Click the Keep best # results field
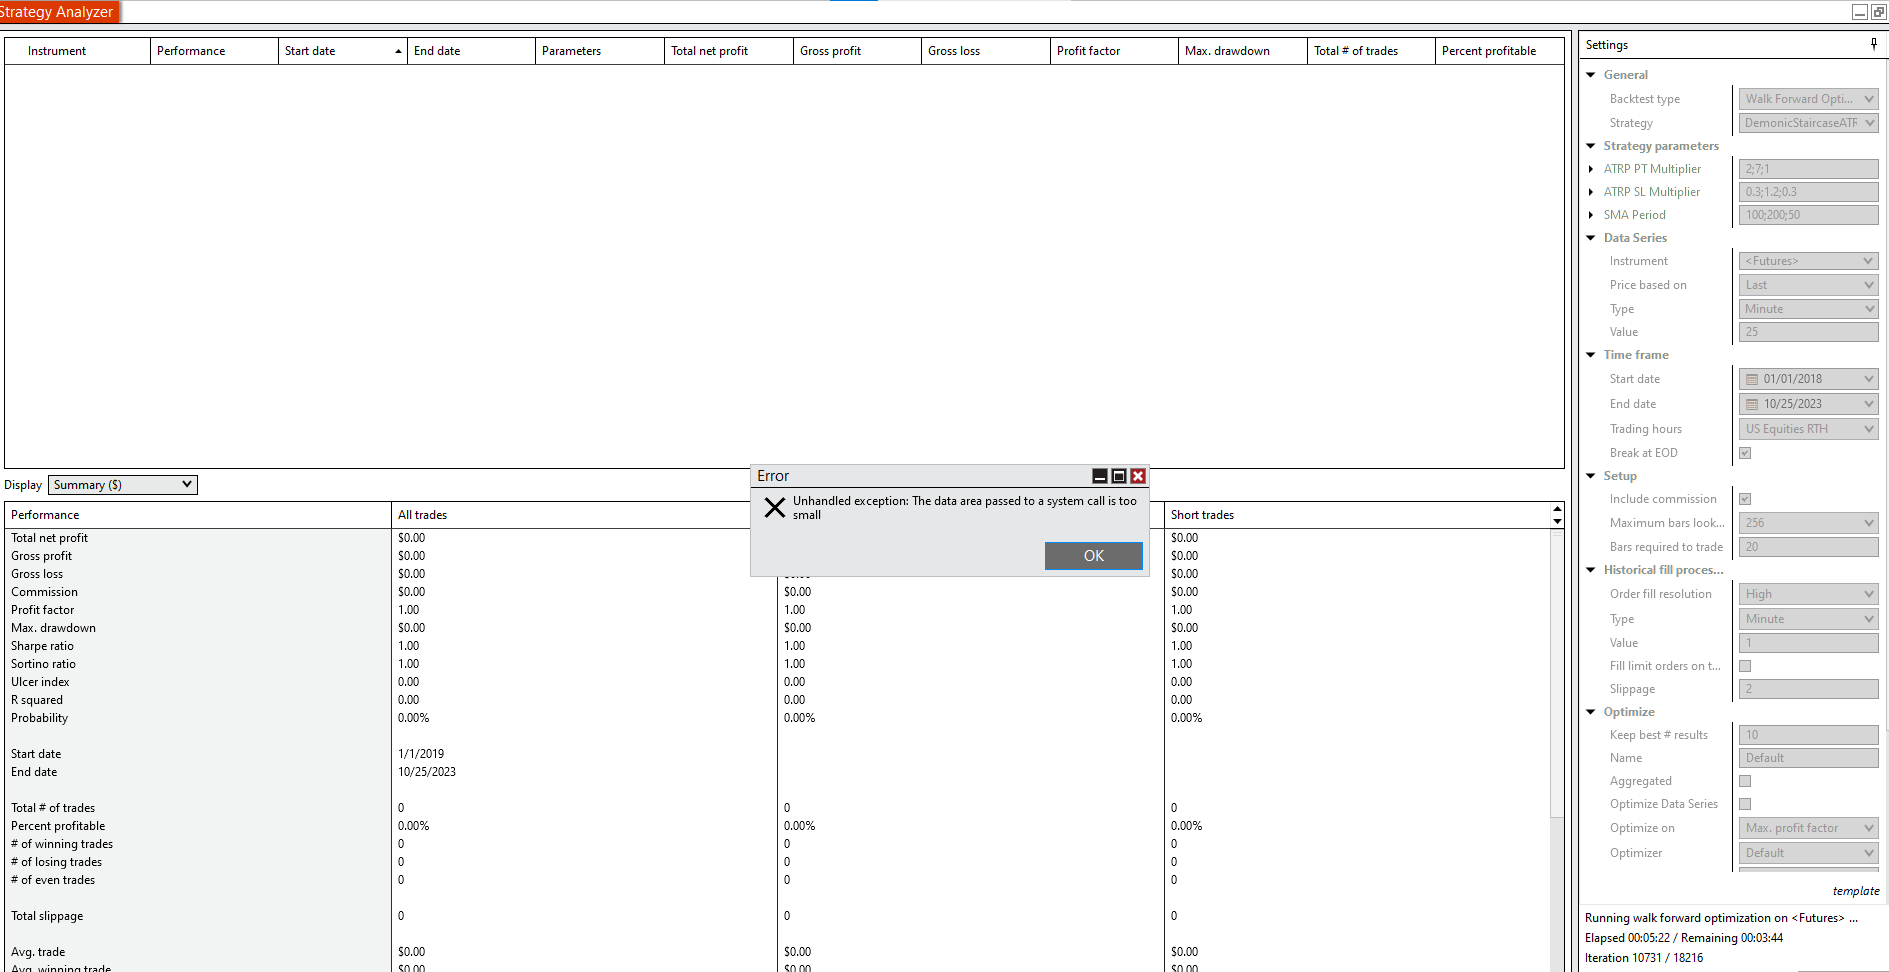The image size is (1889, 972). pyautogui.click(x=1808, y=735)
